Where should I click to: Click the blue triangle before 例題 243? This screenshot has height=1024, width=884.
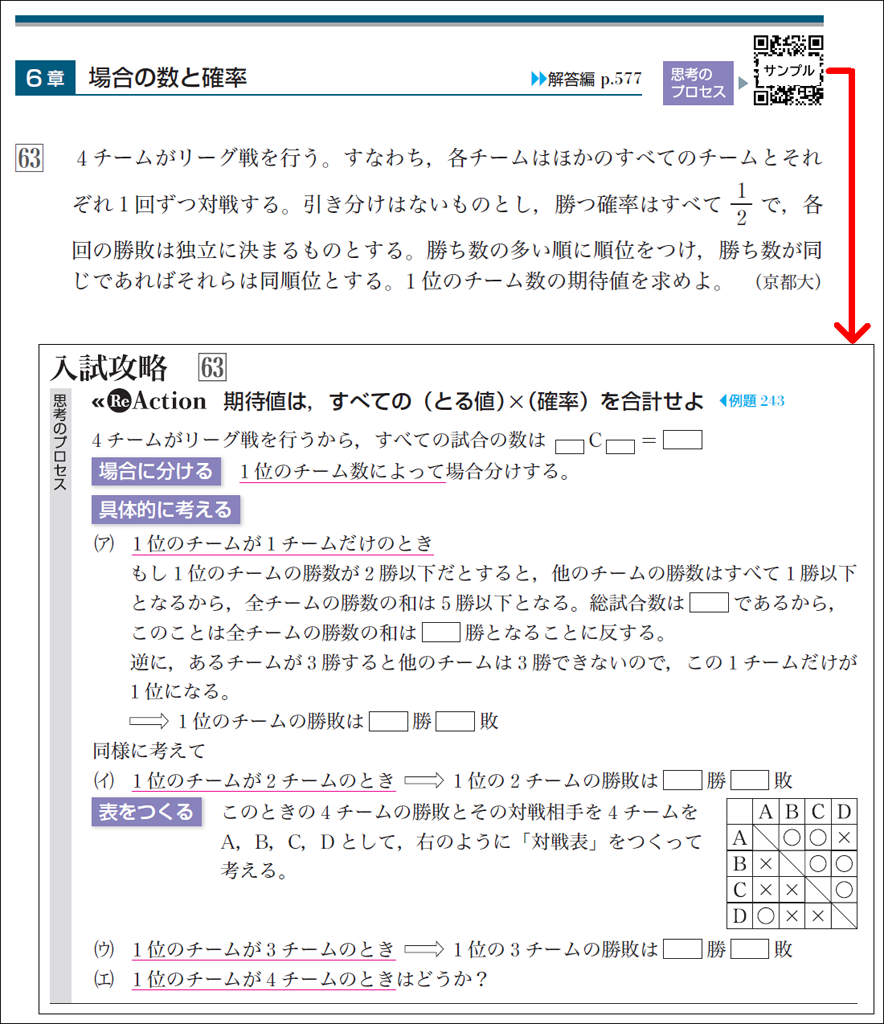click(x=724, y=402)
